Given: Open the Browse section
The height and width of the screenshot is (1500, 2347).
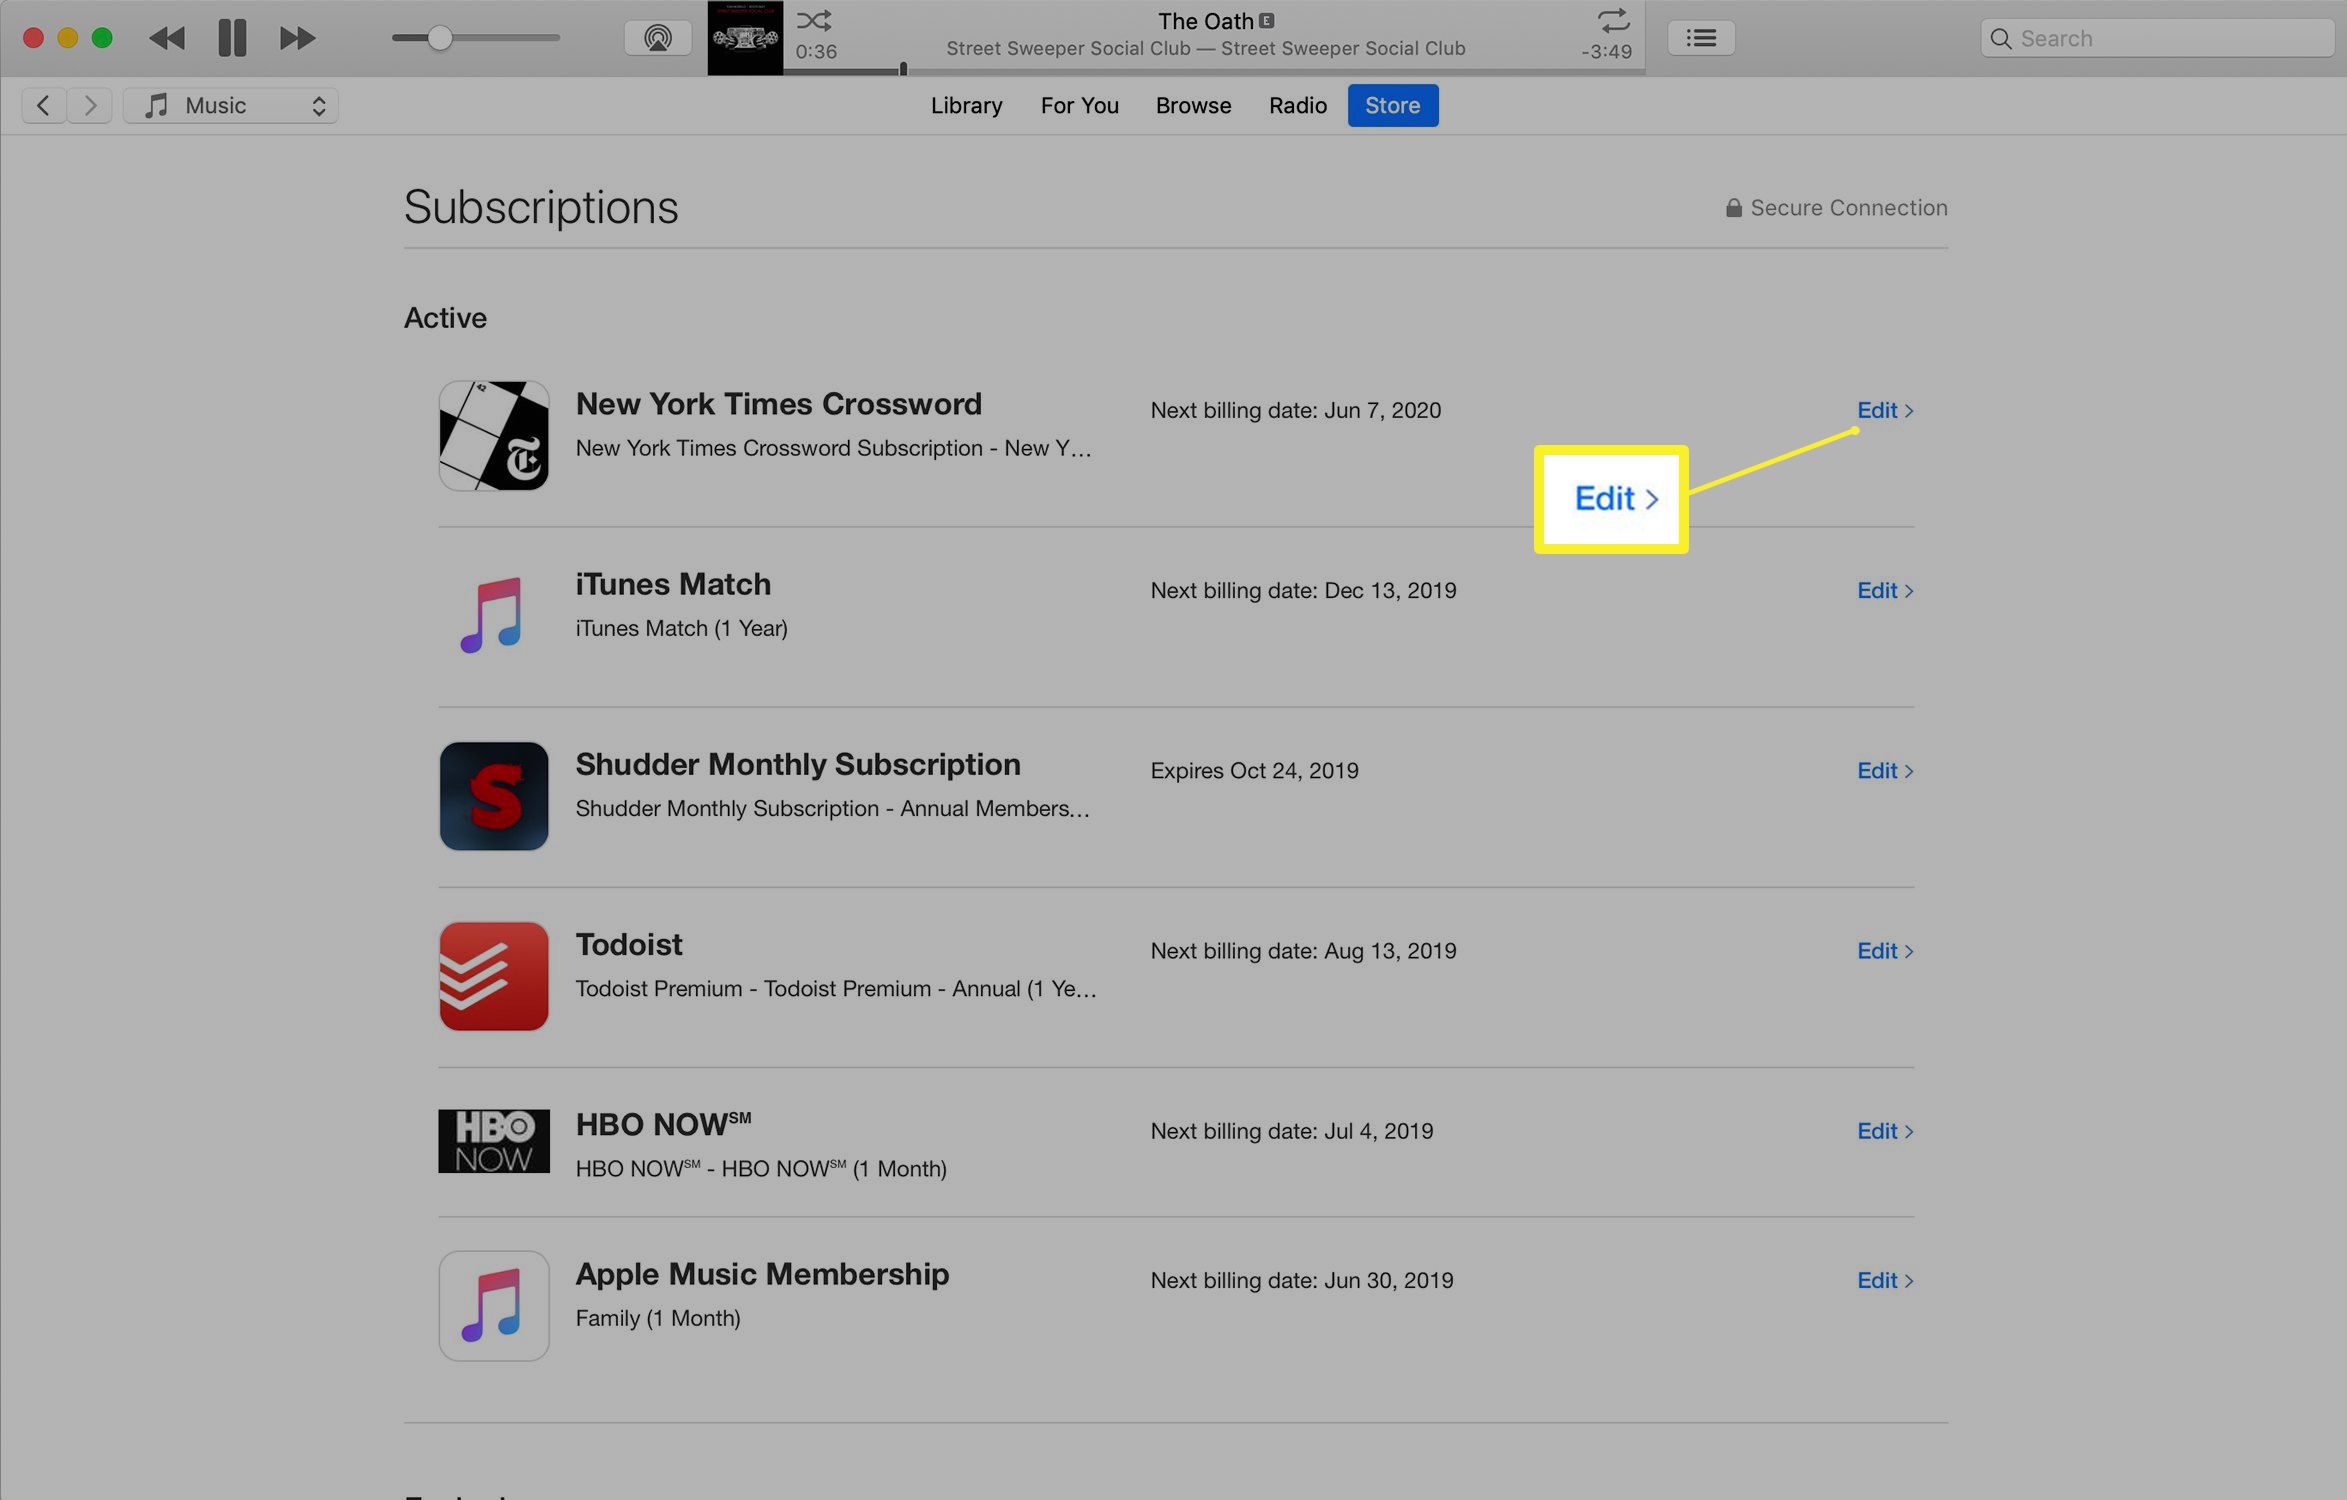Looking at the screenshot, I should tap(1192, 104).
